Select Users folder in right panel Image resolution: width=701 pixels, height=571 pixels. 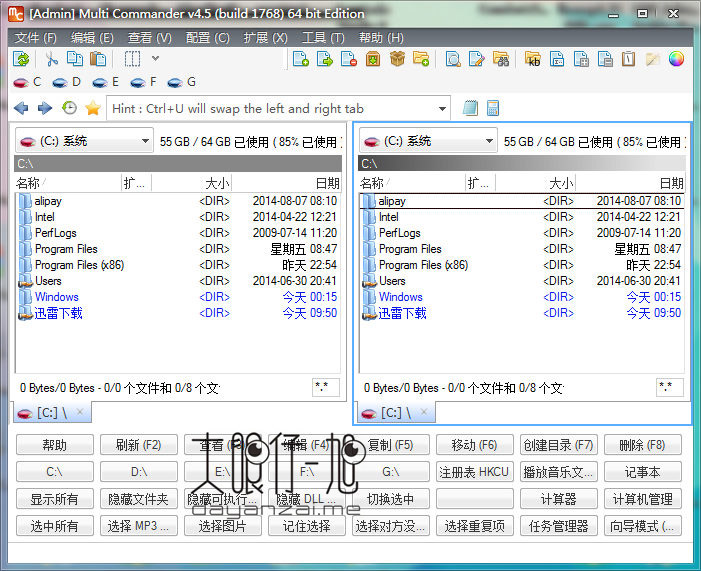click(x=522, y=281)
